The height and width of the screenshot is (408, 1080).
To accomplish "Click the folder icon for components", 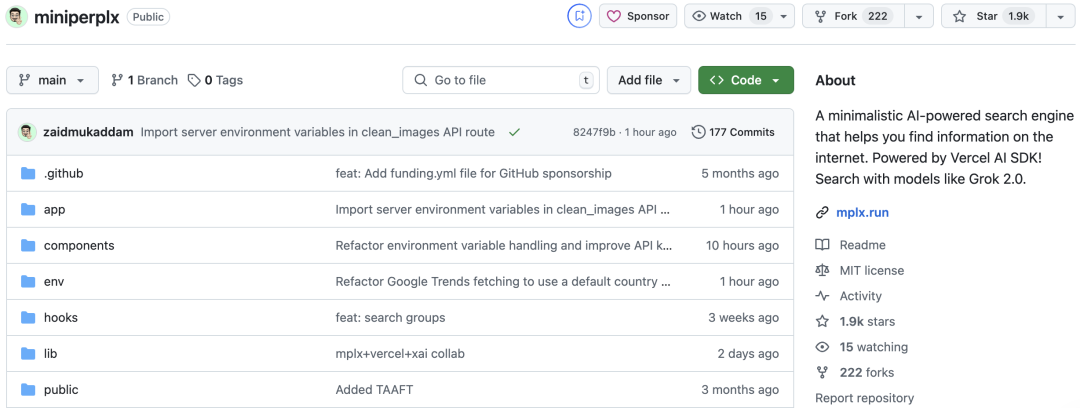I will coord(28,245).
